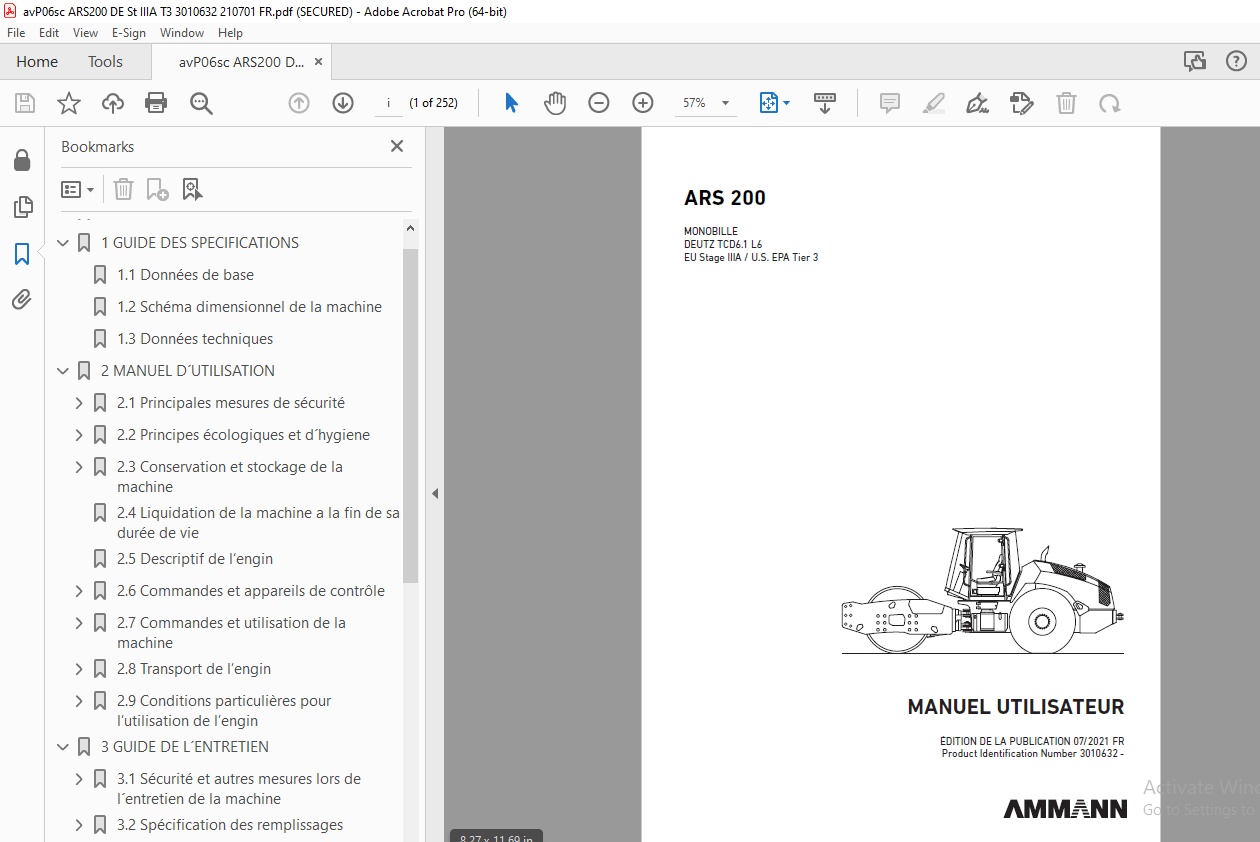The image size is (1260, 842).
Task: Click the Delete trash icon in toolbar
Action: pos(1067,103)
